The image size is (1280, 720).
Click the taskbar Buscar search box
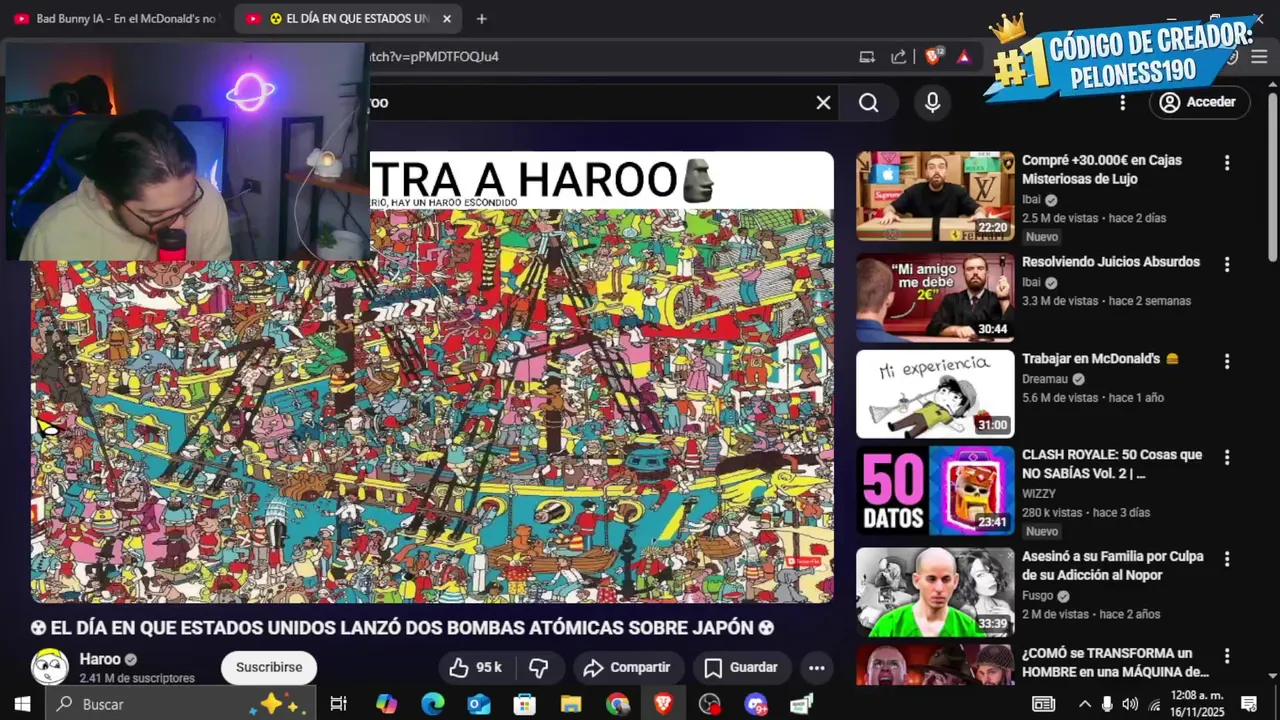coord(180,704)
